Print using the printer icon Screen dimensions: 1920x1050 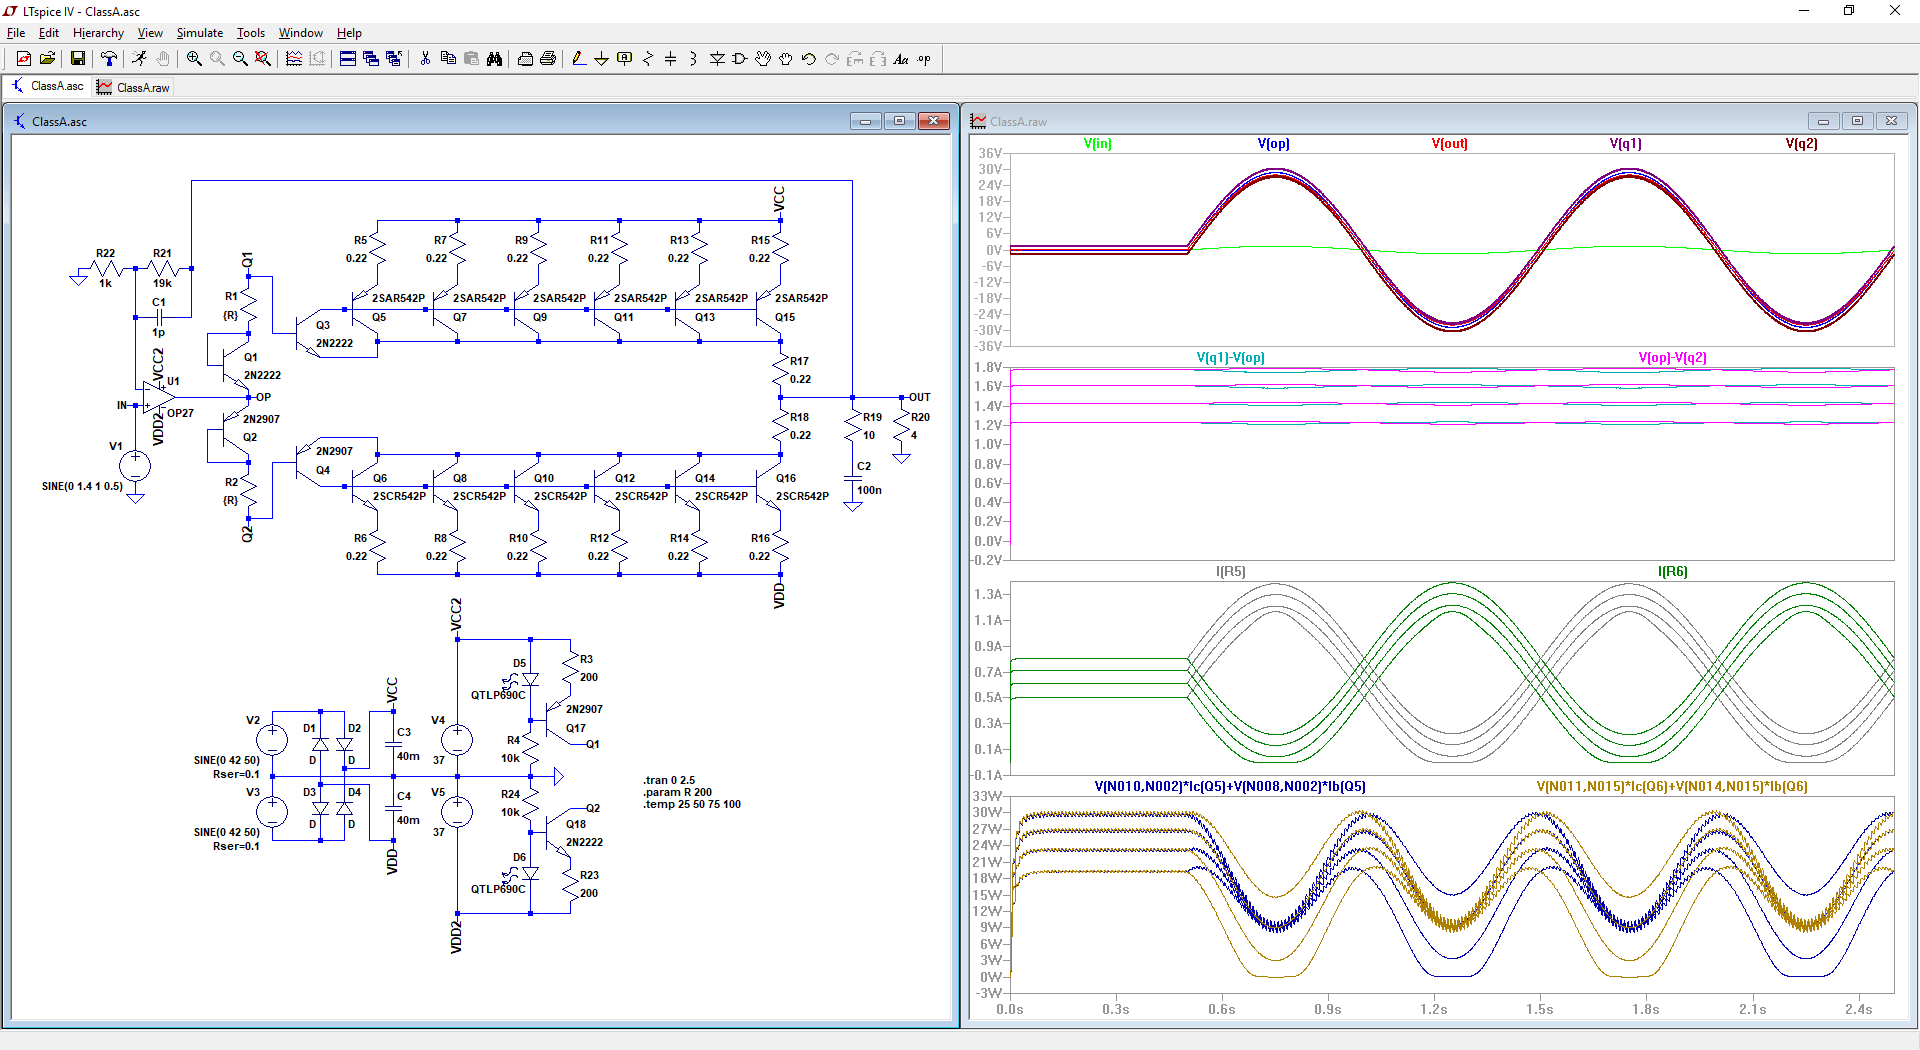point(548,59)
